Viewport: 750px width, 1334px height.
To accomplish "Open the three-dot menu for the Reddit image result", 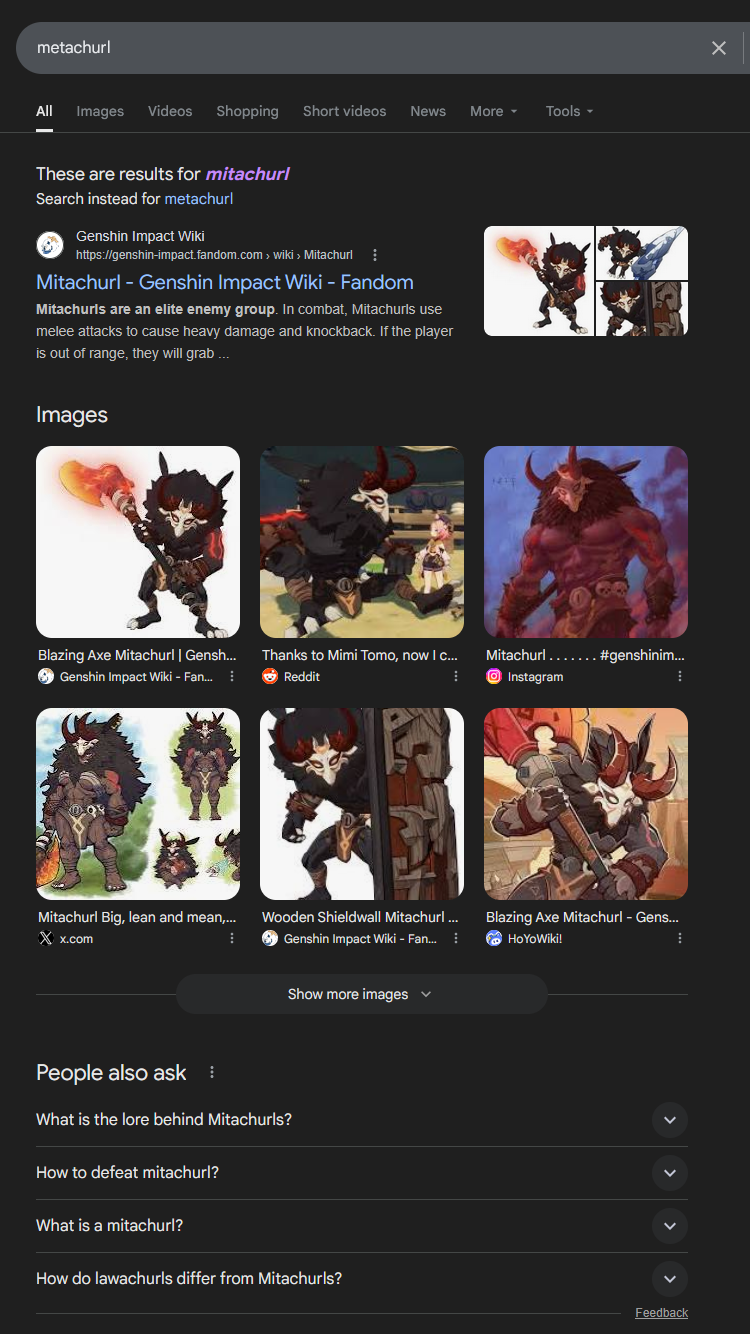I will [456, 677].
